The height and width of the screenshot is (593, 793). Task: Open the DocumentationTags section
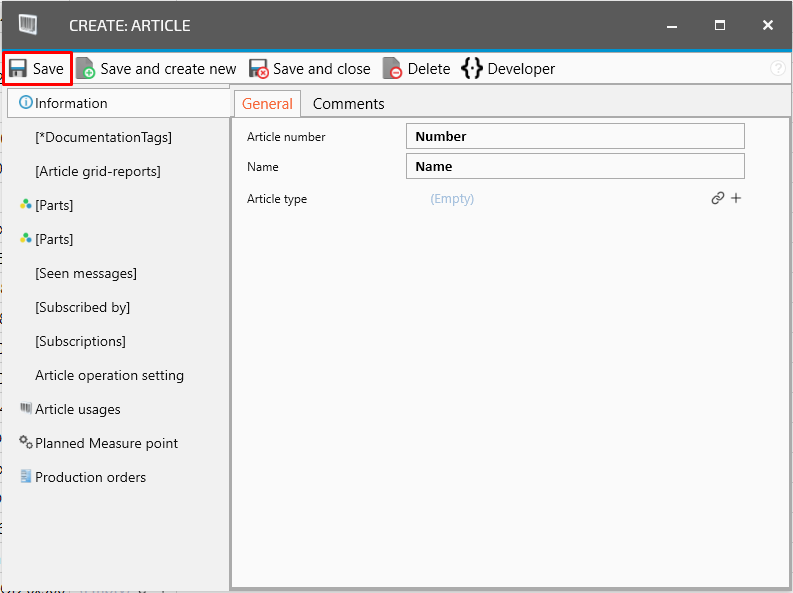[103, 137]
